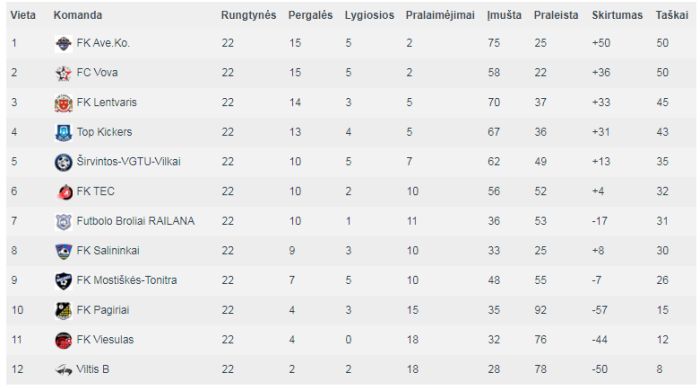This screenshot has height=390, width=700.
Task: Sort by the Pergalės column header
Action: click(310, 15)
